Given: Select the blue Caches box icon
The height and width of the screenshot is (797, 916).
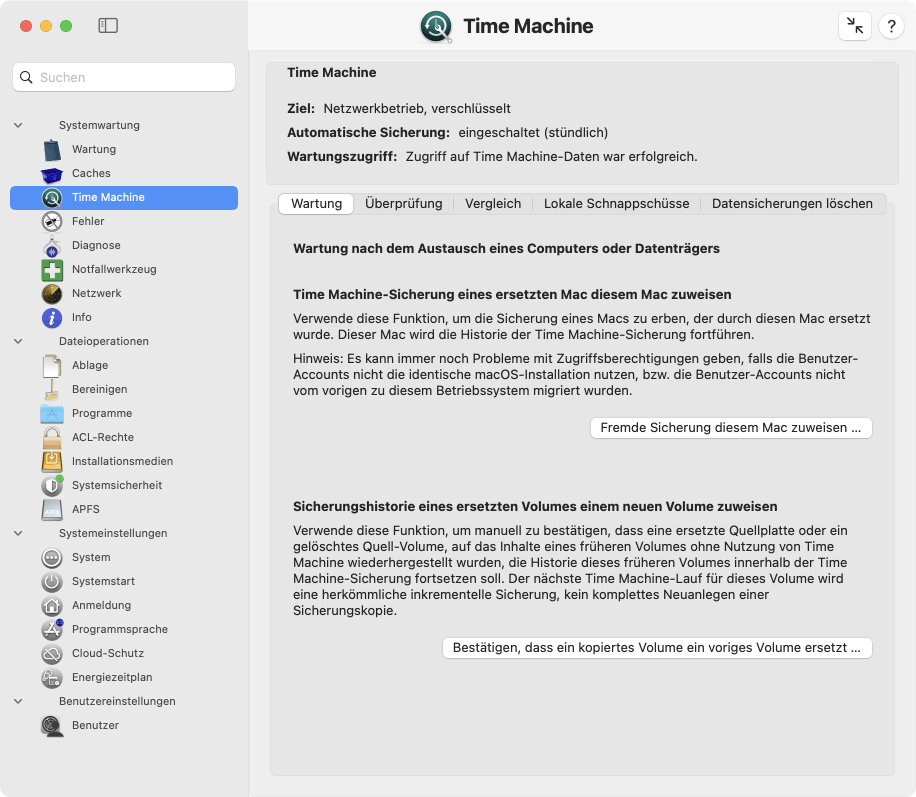Looking at the screenshot, I should 52,174.
